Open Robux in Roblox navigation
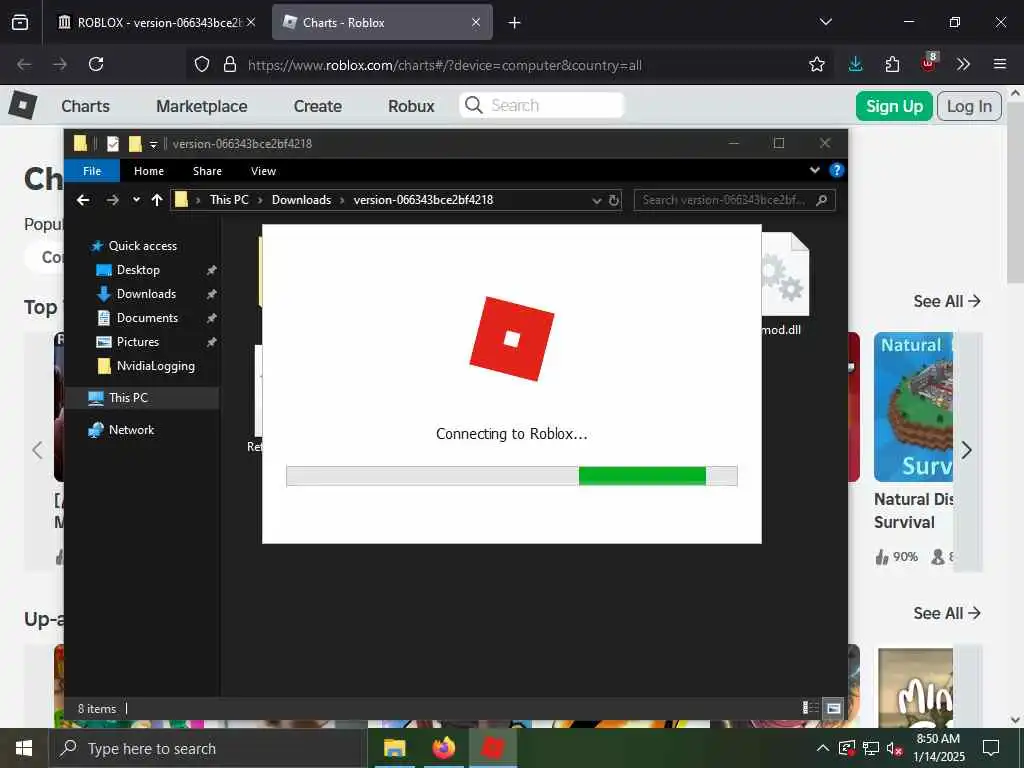The image size is (1024, 768). tap(411, 106)
